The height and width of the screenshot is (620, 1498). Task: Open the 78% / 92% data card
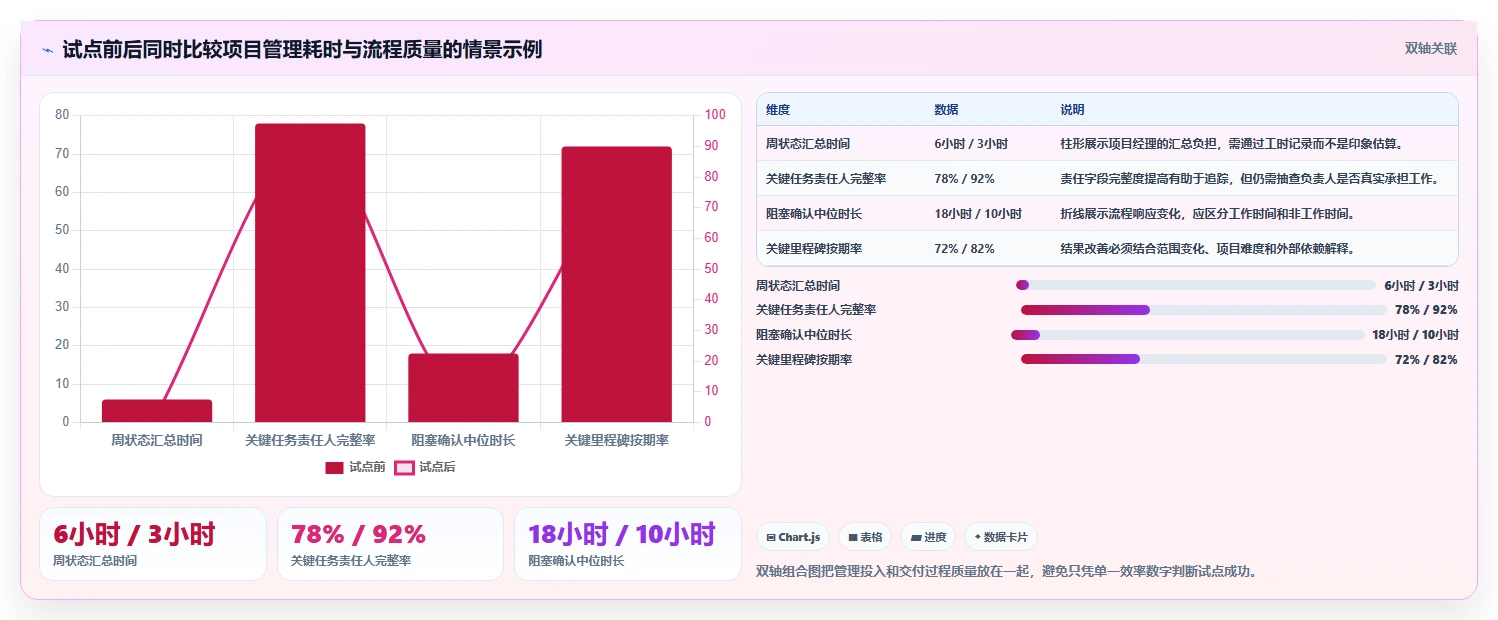pyautogui.click(x=390, y=544)
